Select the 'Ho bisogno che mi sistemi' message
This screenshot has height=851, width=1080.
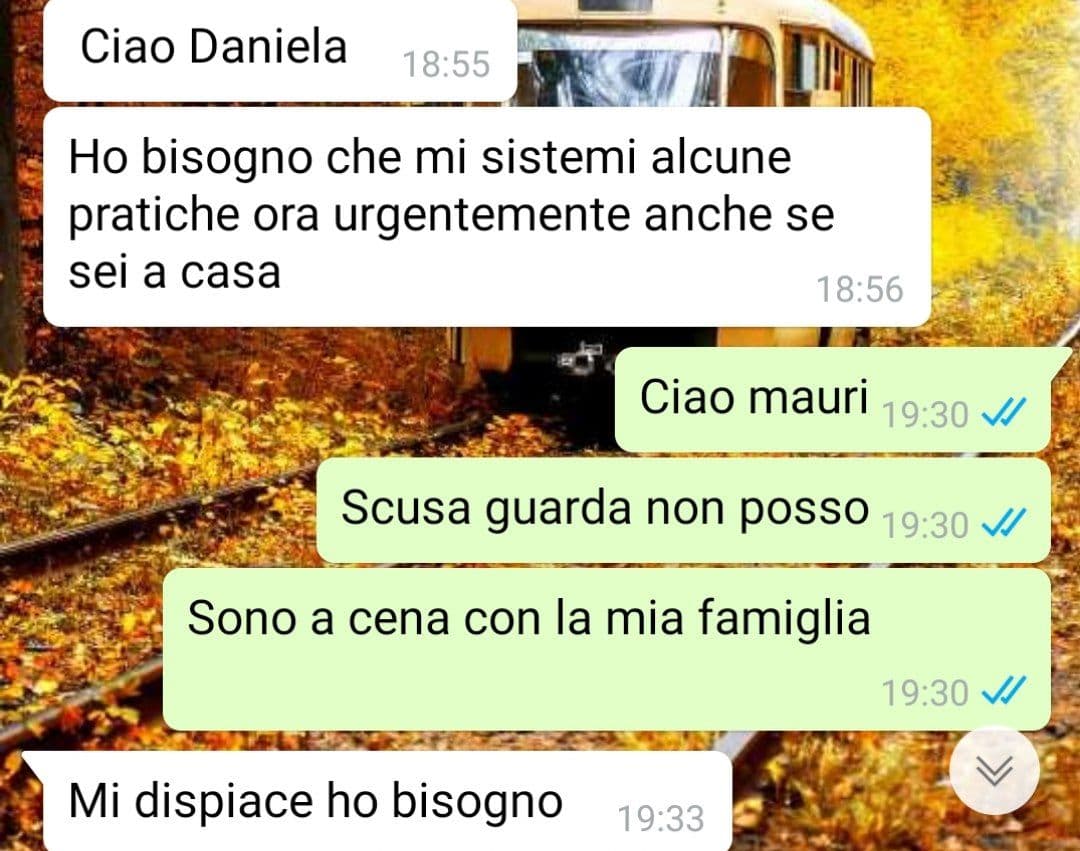[487, 217]
